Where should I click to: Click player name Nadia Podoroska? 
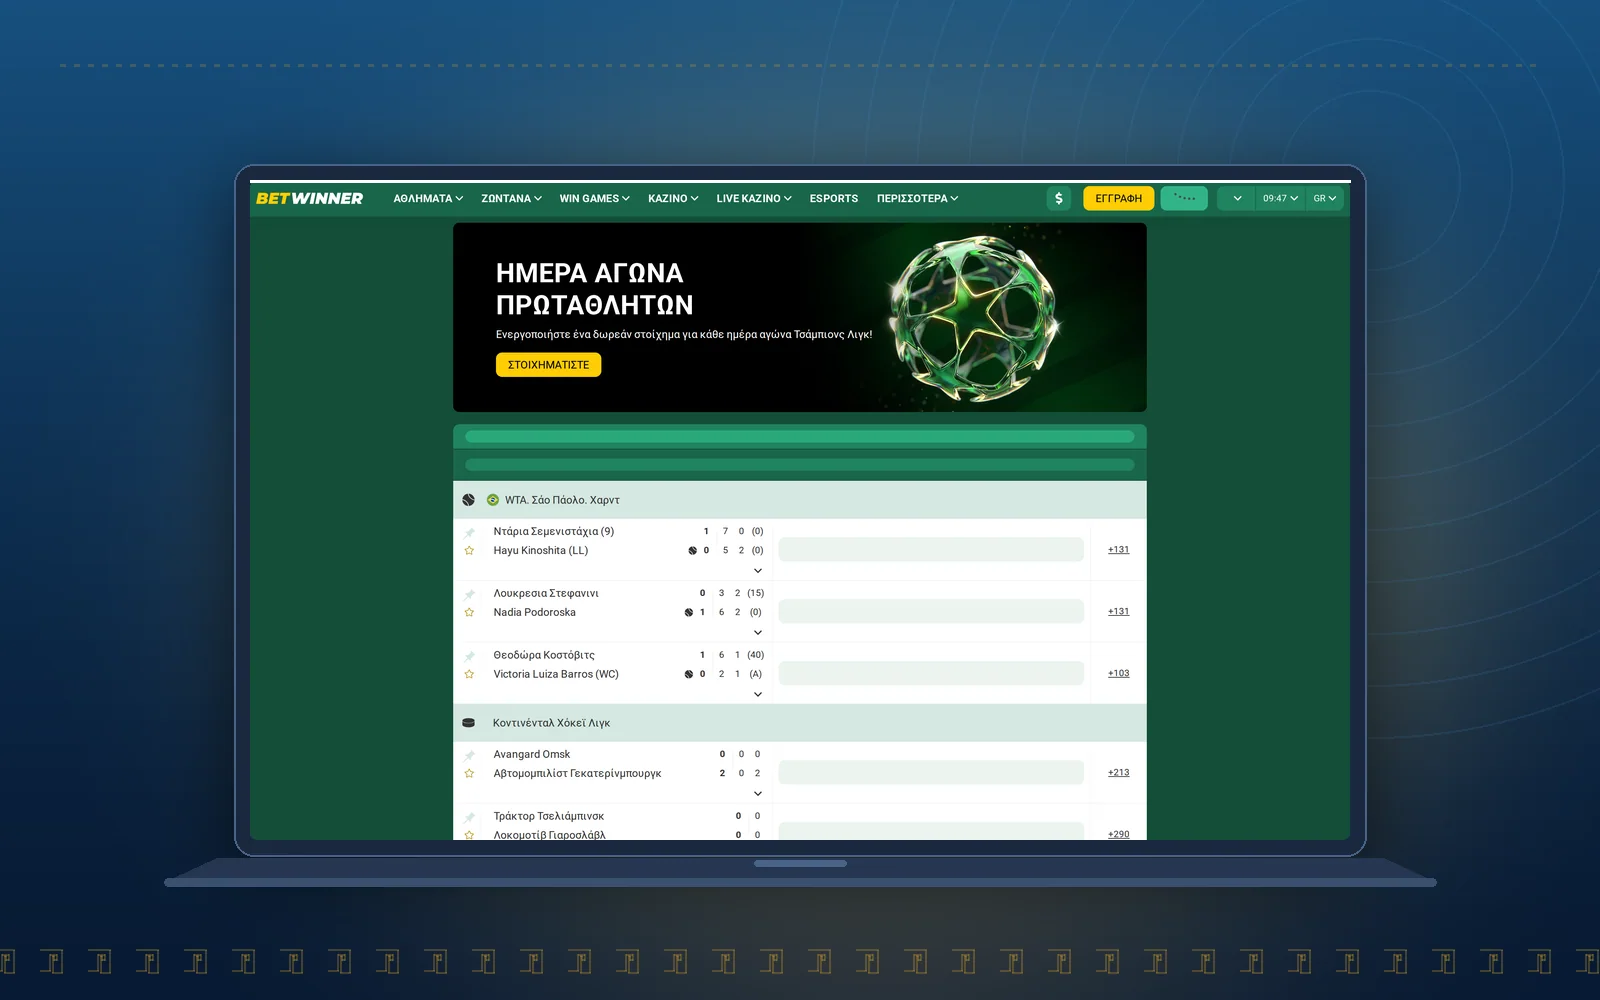click(x=535, y=613)
